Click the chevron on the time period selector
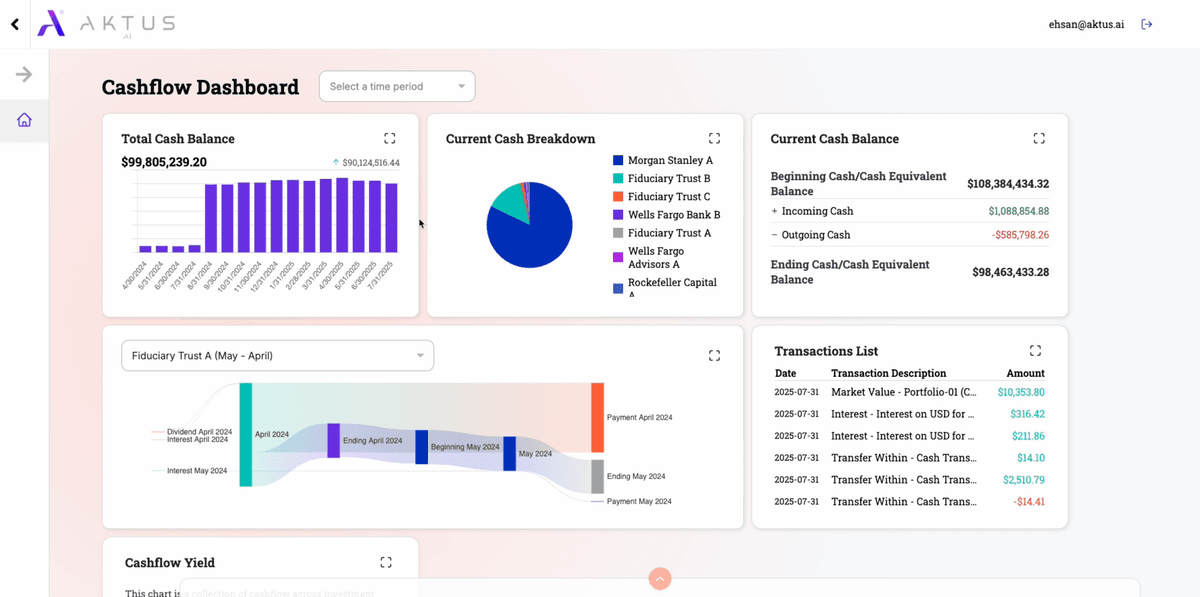 pos(460,86)
